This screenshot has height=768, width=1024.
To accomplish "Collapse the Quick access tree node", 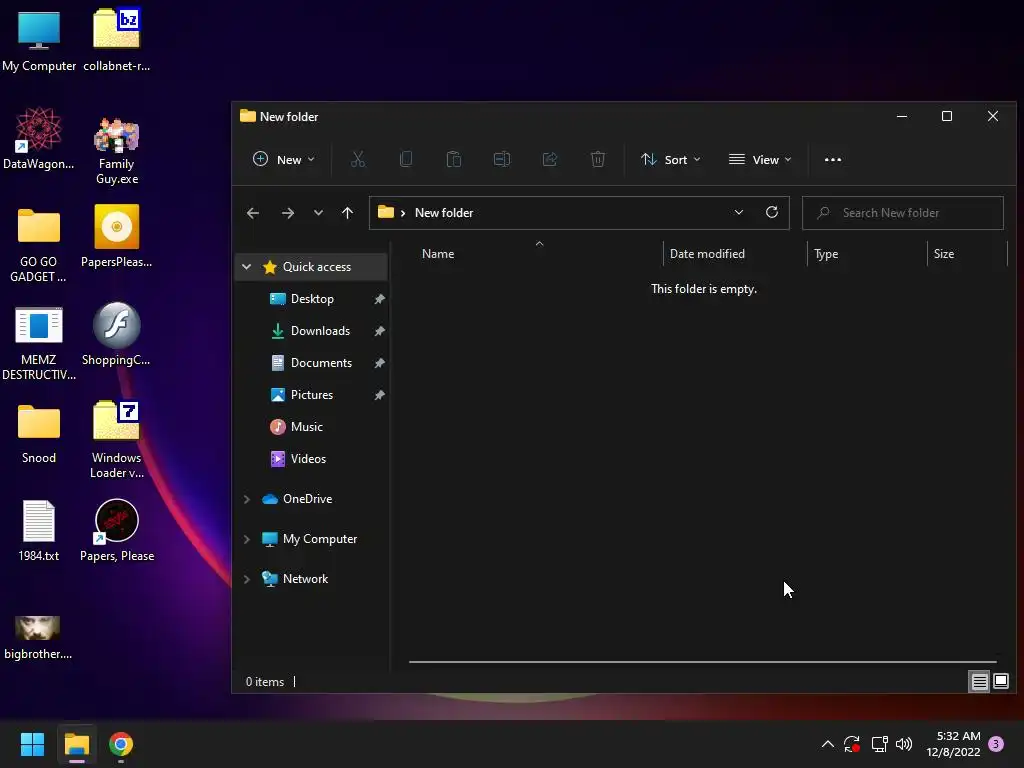I will [246, 266].
